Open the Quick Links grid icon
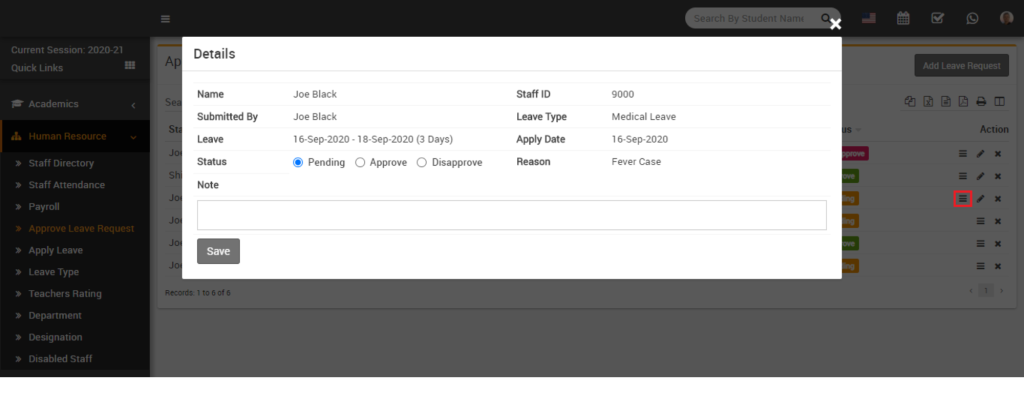This screenshot has height=410, width=1024. [130, 65]
